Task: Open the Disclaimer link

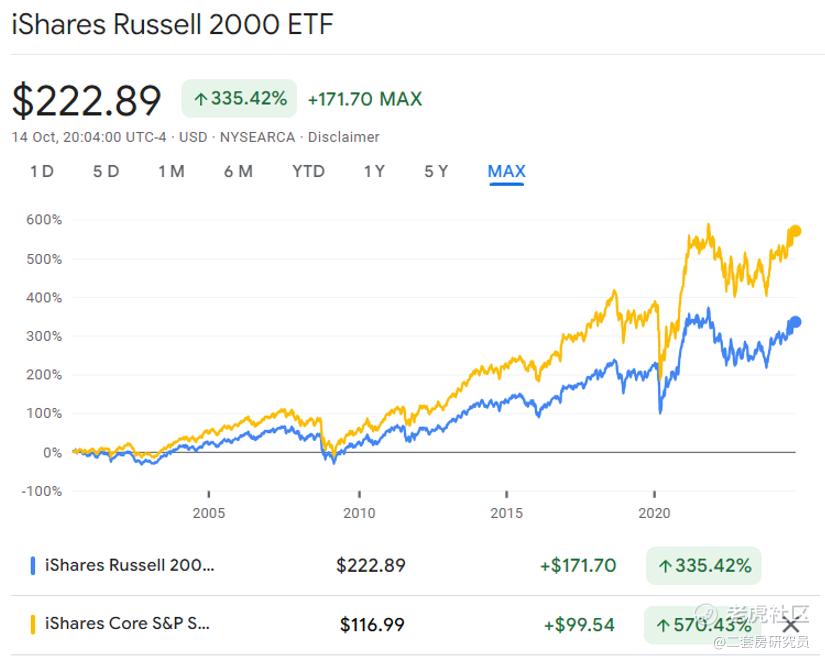Action: 344,137
